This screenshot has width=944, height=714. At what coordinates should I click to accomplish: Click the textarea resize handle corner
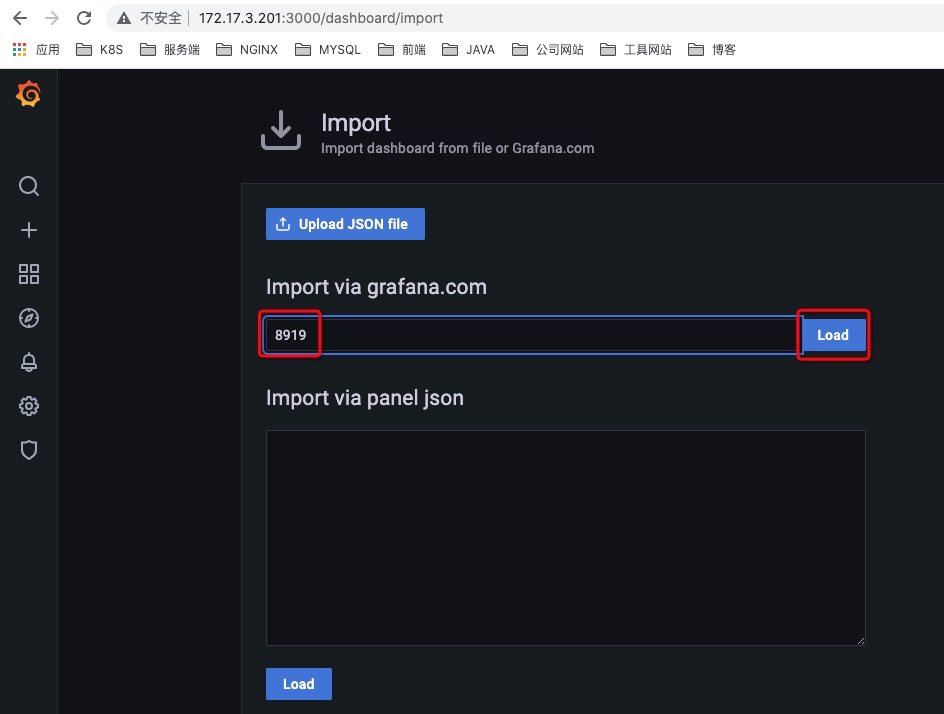point(861,641)
